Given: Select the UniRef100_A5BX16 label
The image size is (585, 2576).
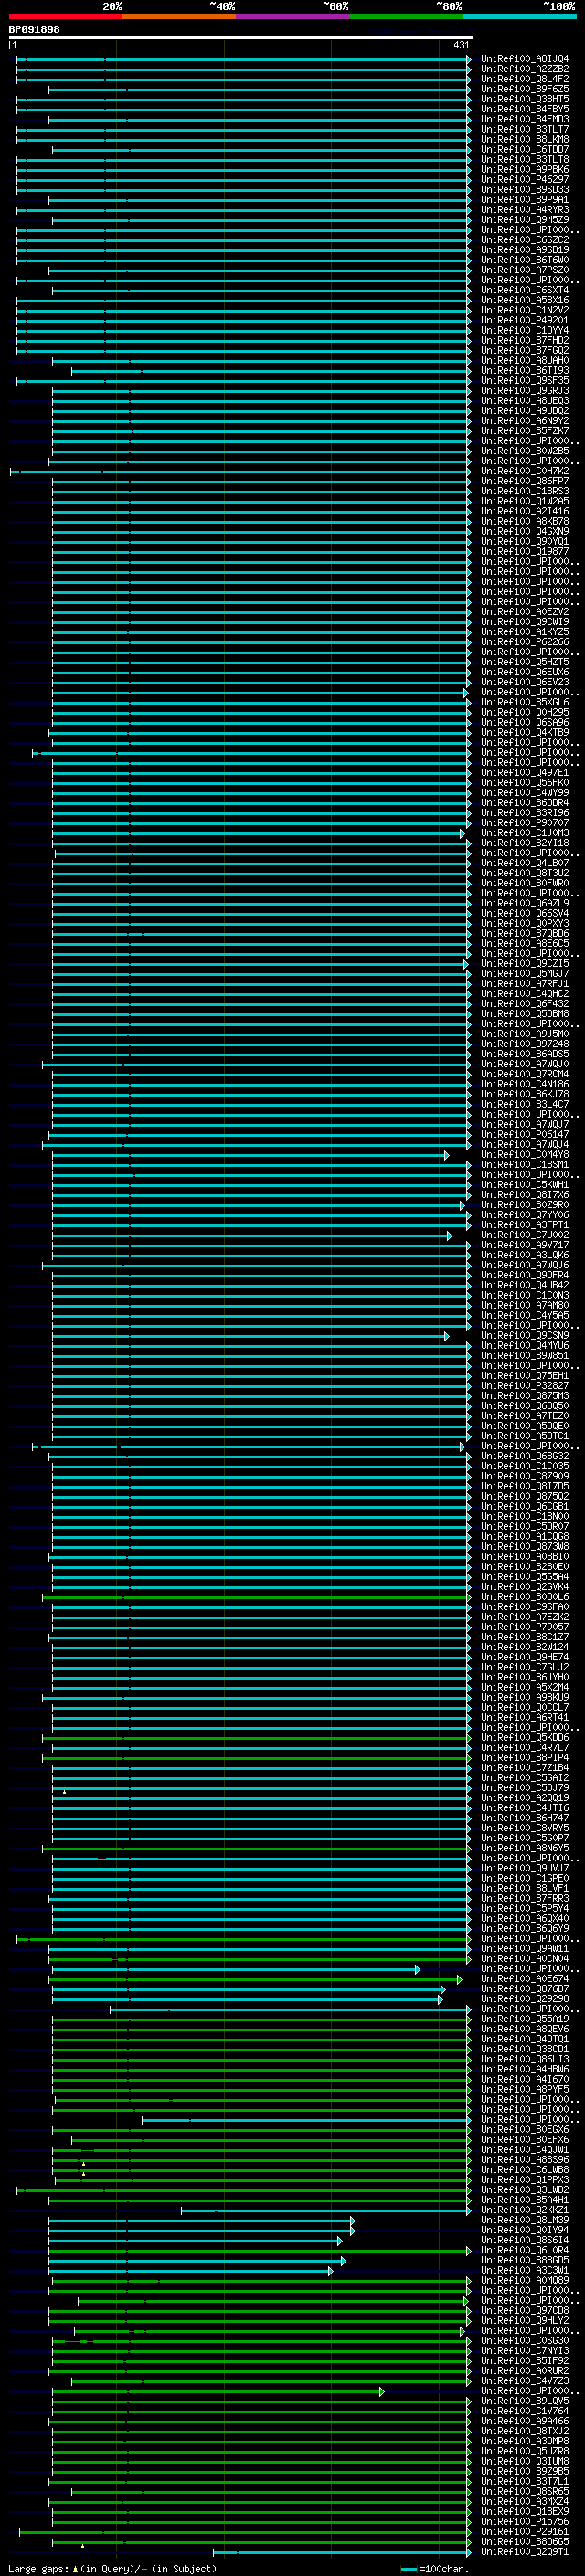Looking at the screenshot, I should pos(524,300).
